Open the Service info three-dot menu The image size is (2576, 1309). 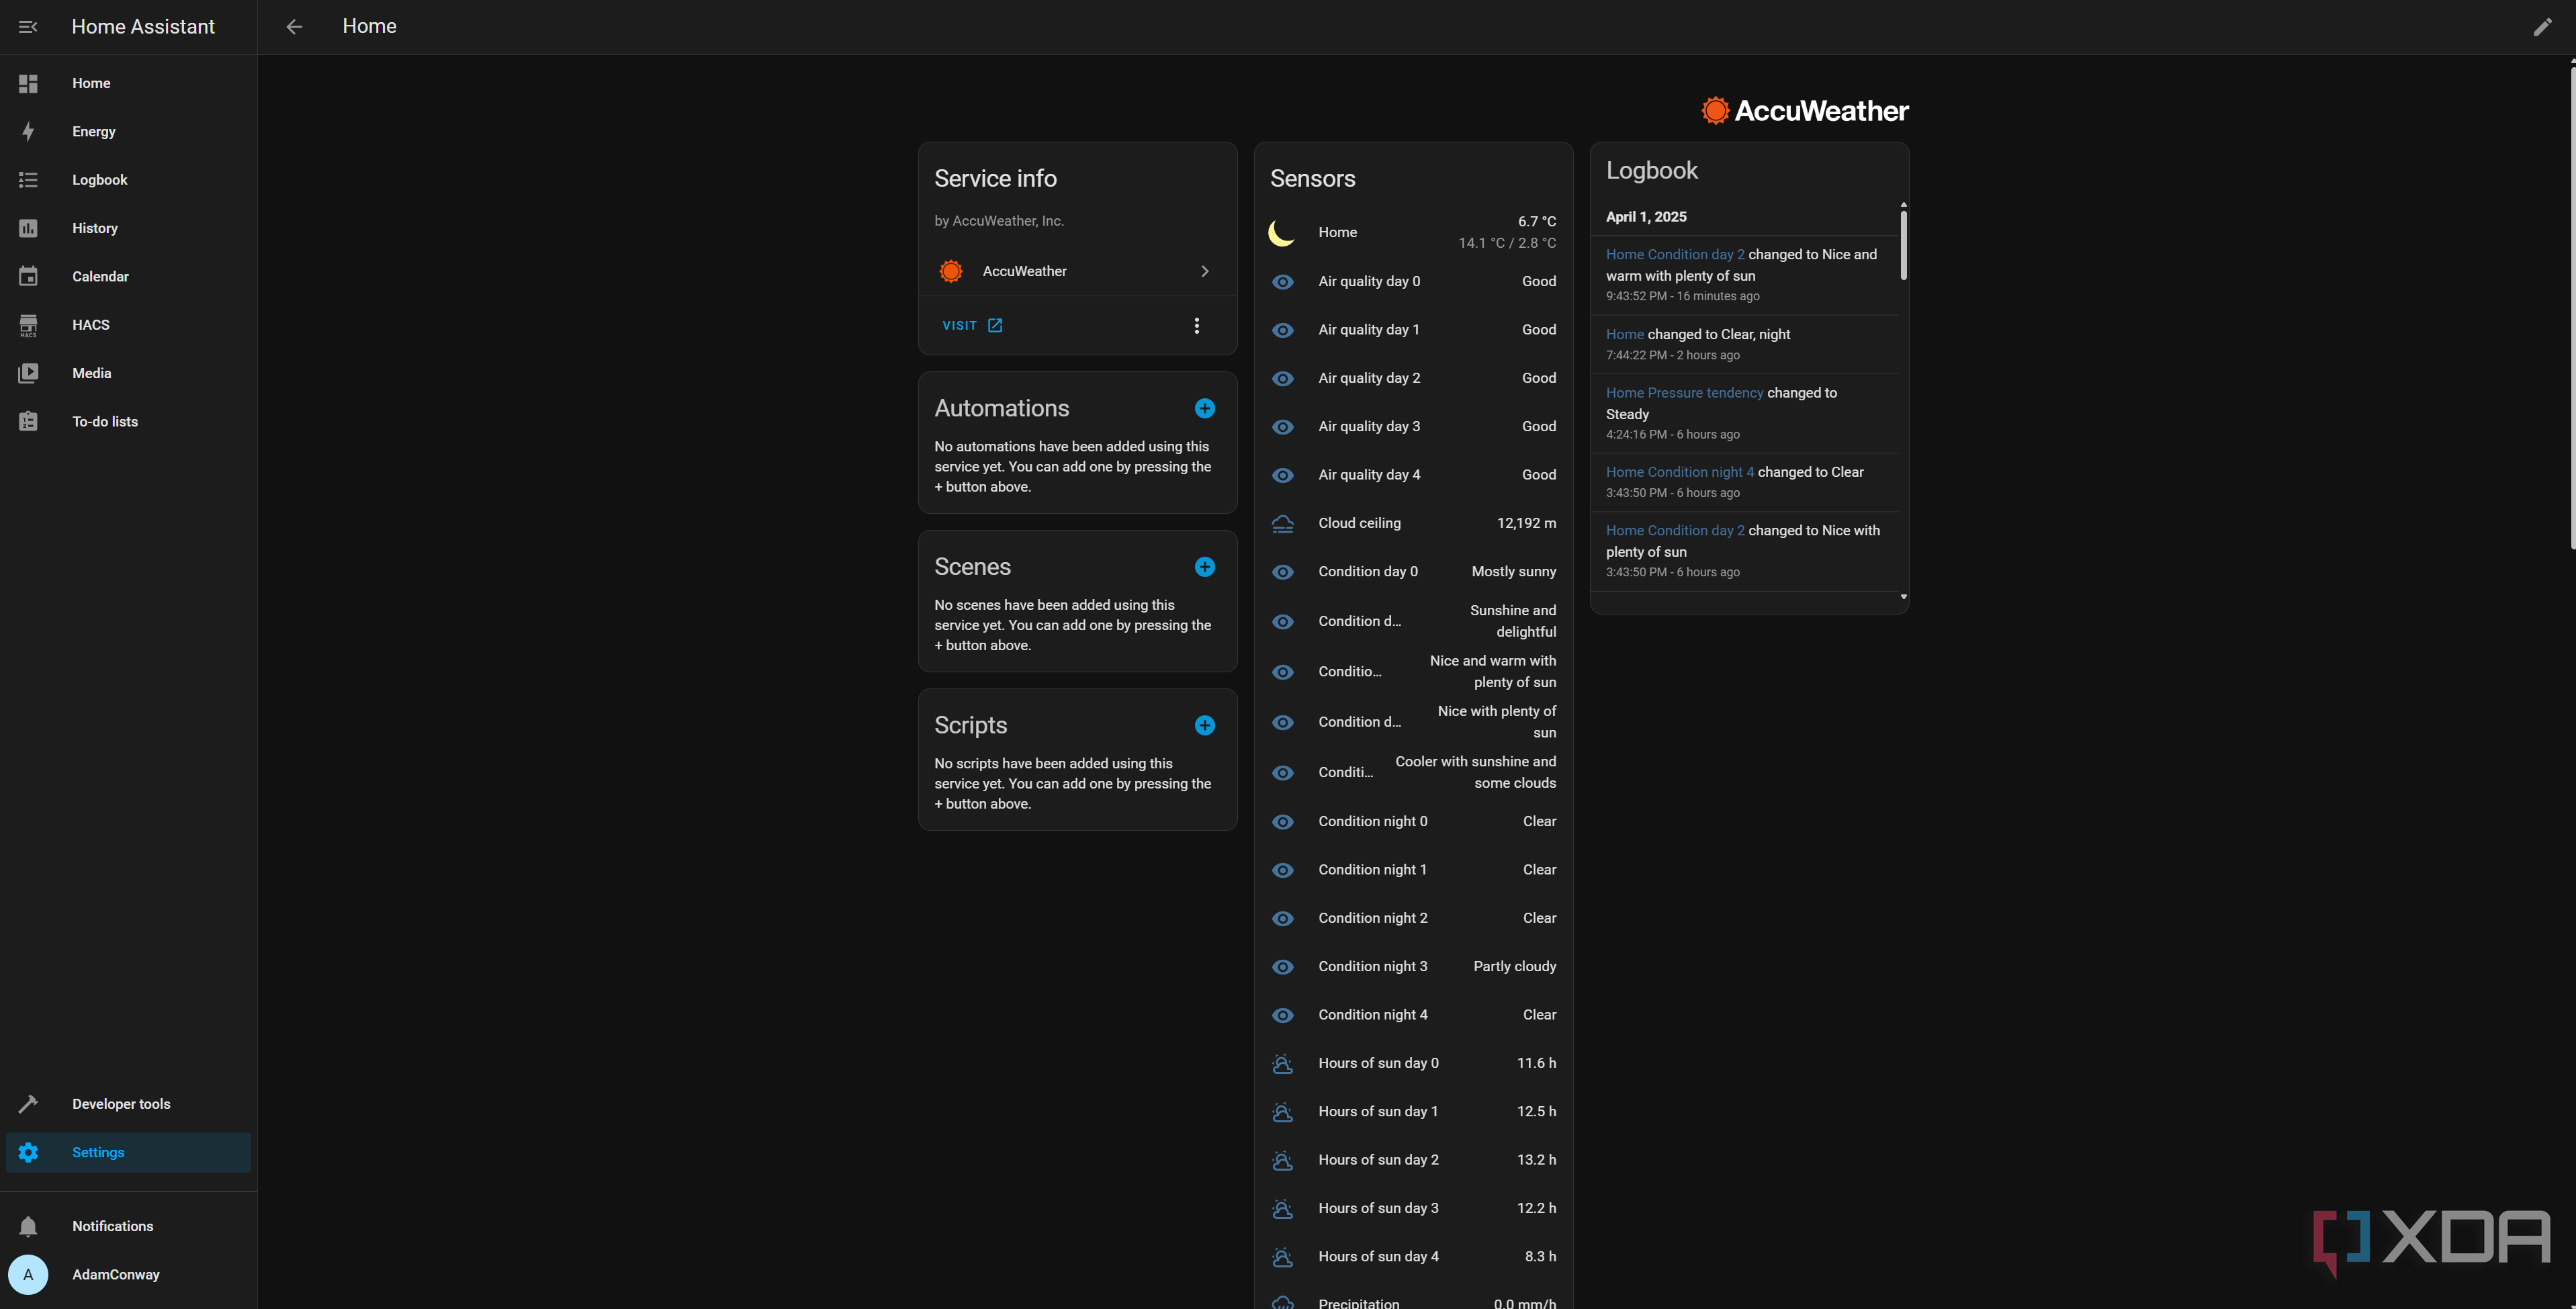[x=1196, y=326]
